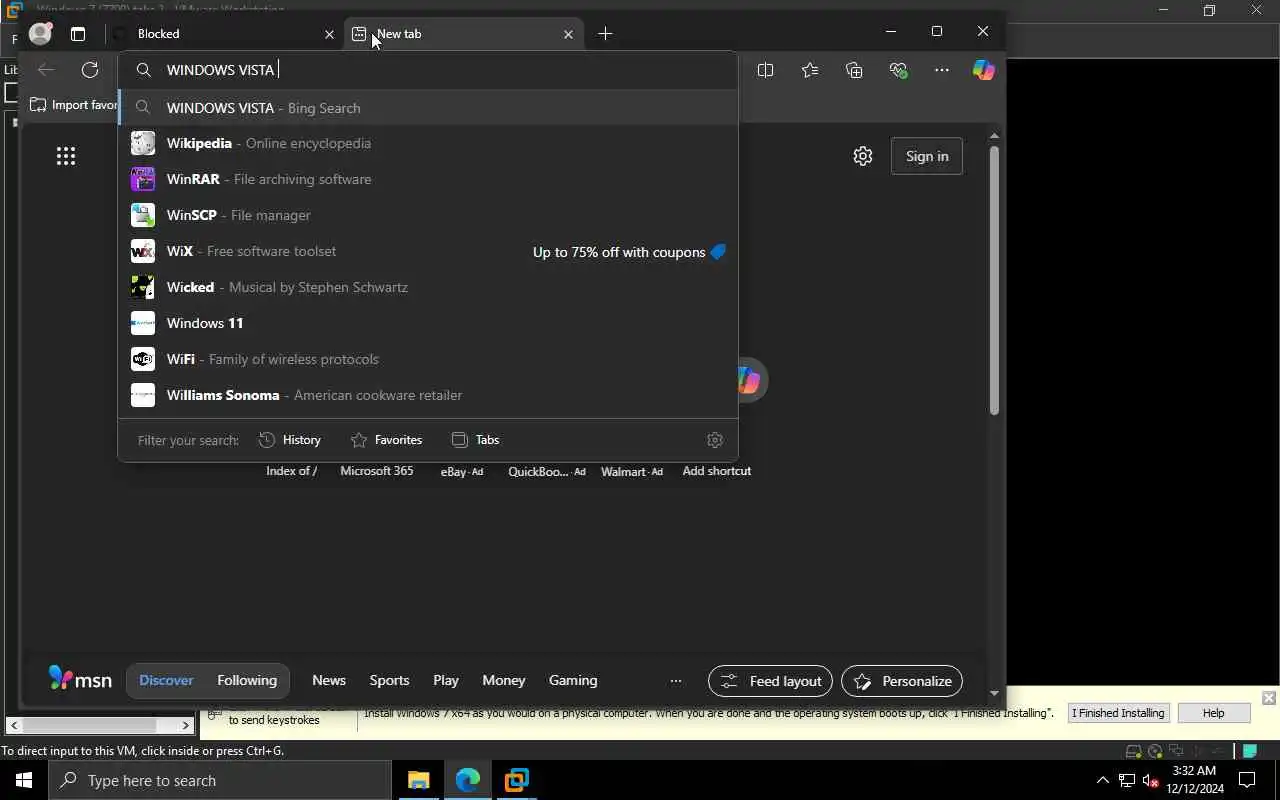Click the page vertical scrollbar thumb
This screenshot has height=800, width=1280.
(994, 280)
